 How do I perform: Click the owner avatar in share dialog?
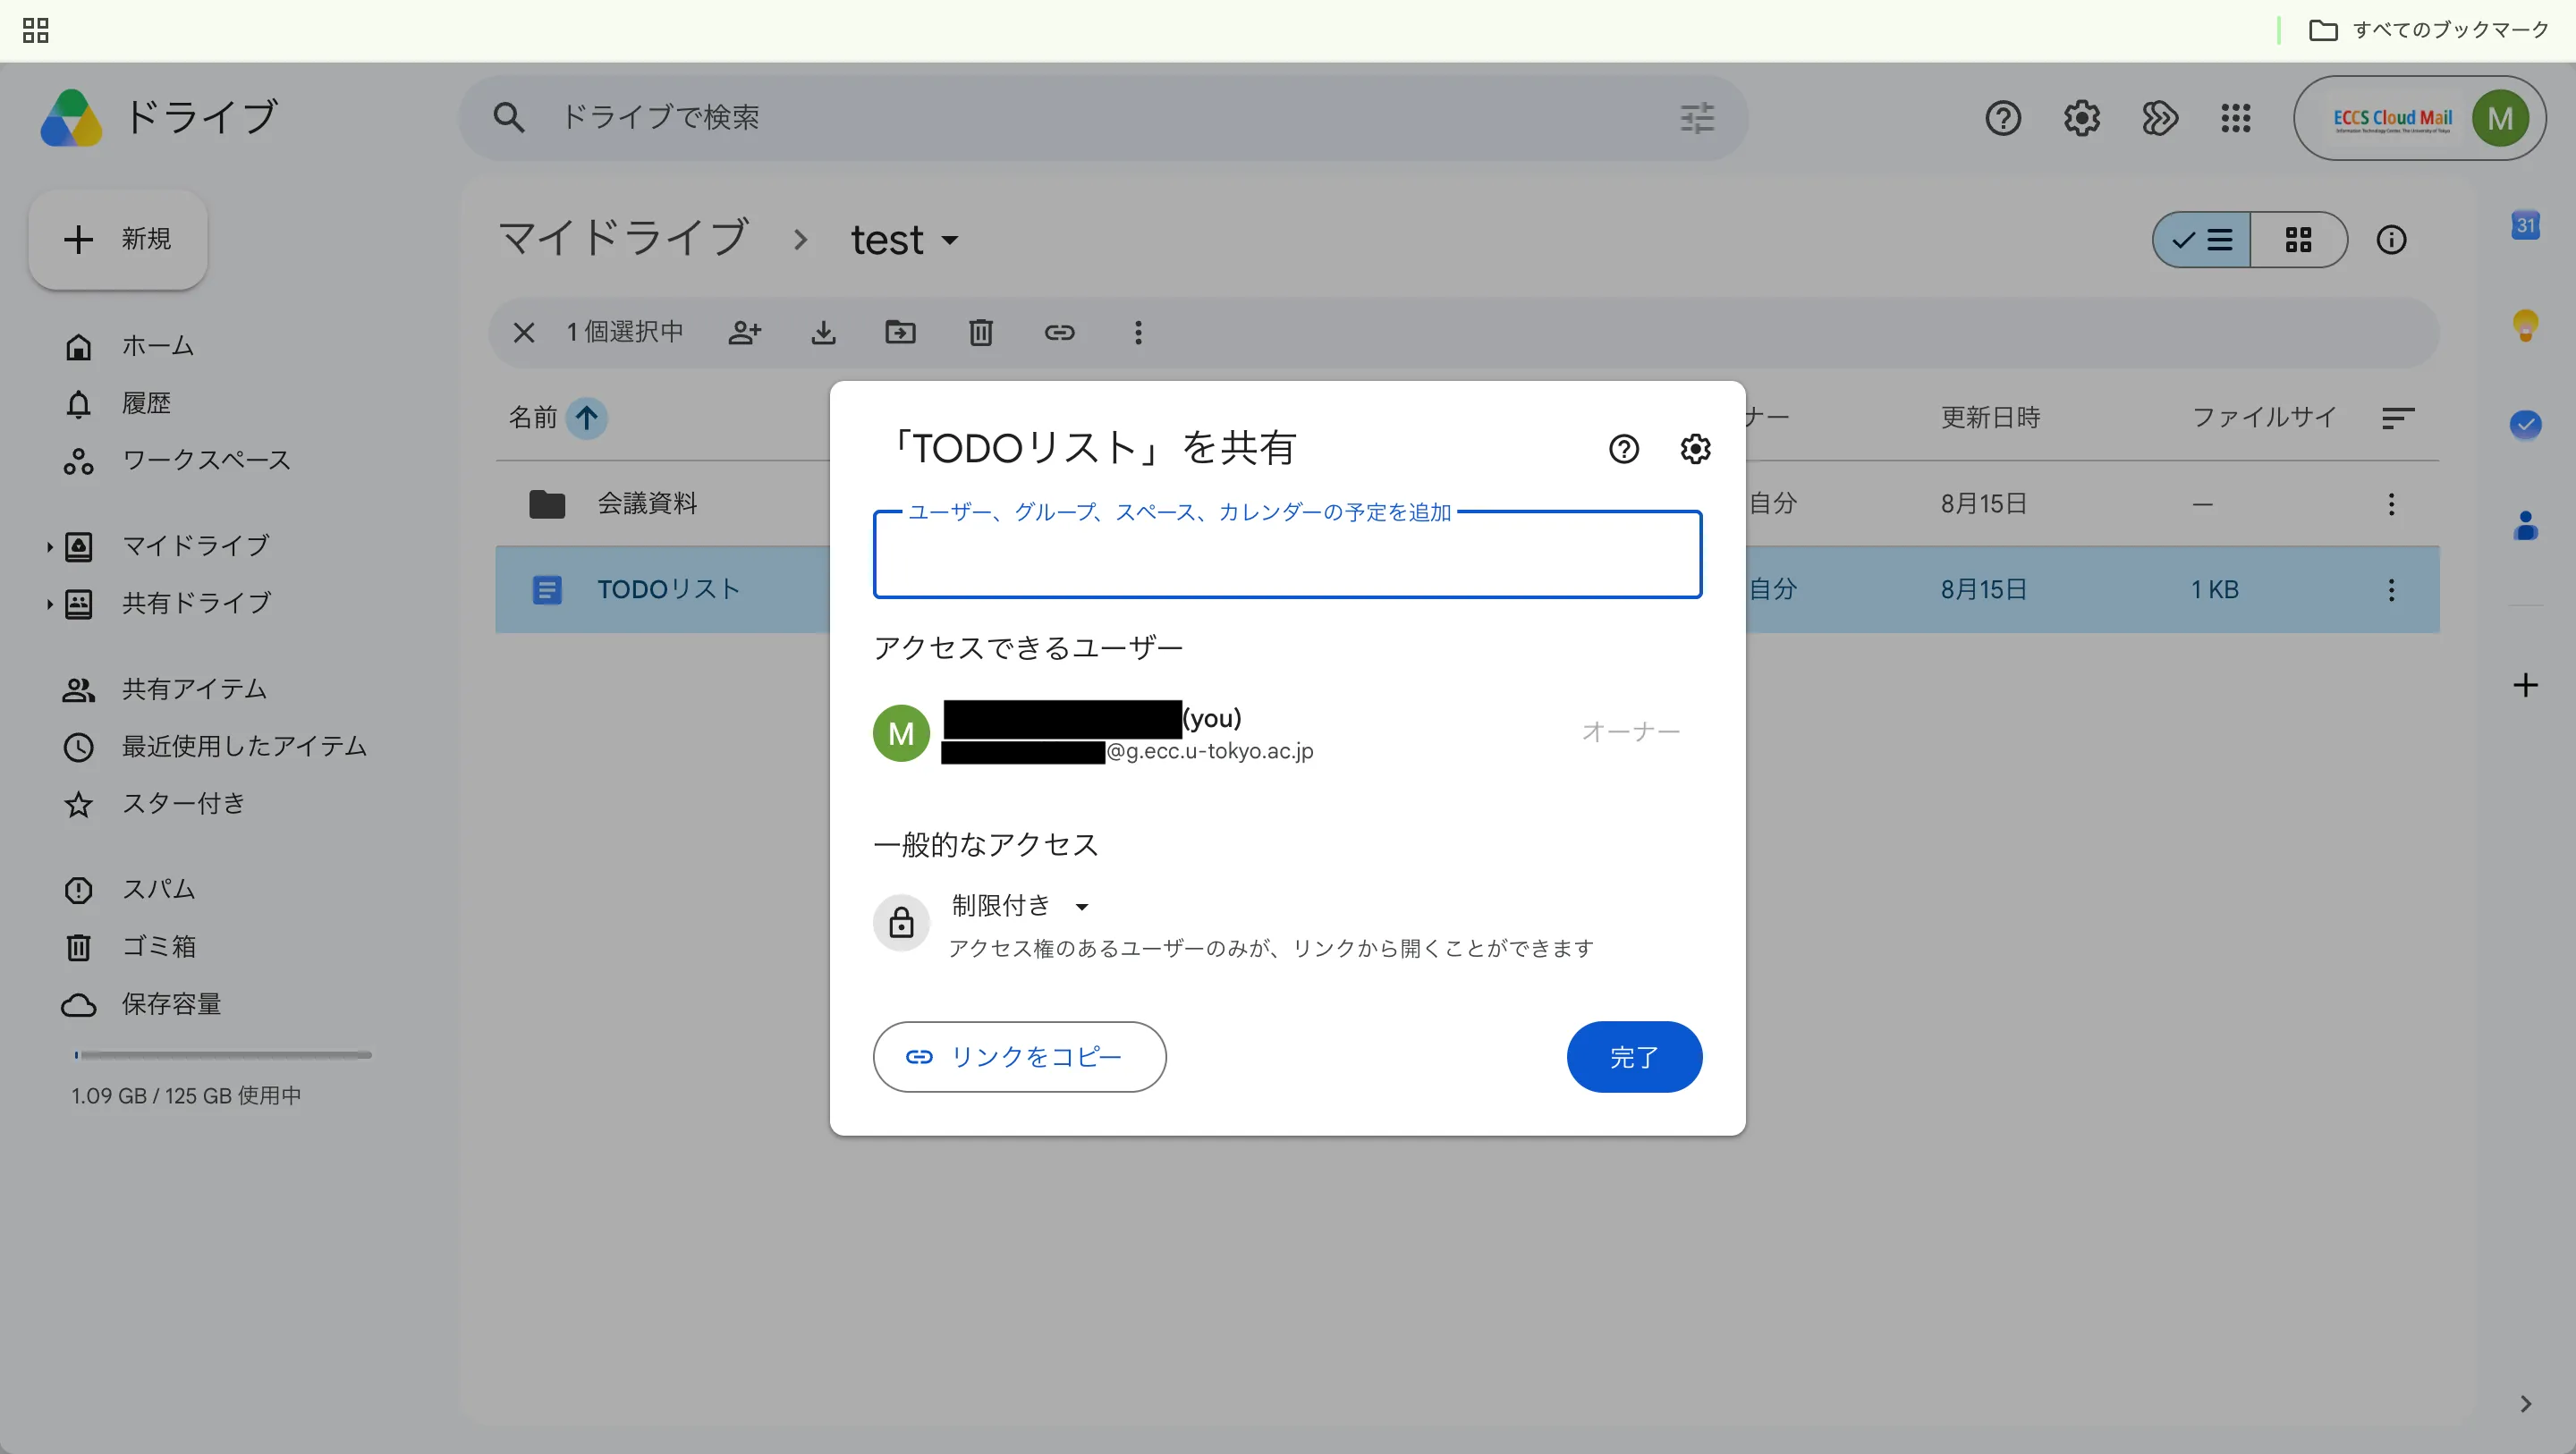901,733
